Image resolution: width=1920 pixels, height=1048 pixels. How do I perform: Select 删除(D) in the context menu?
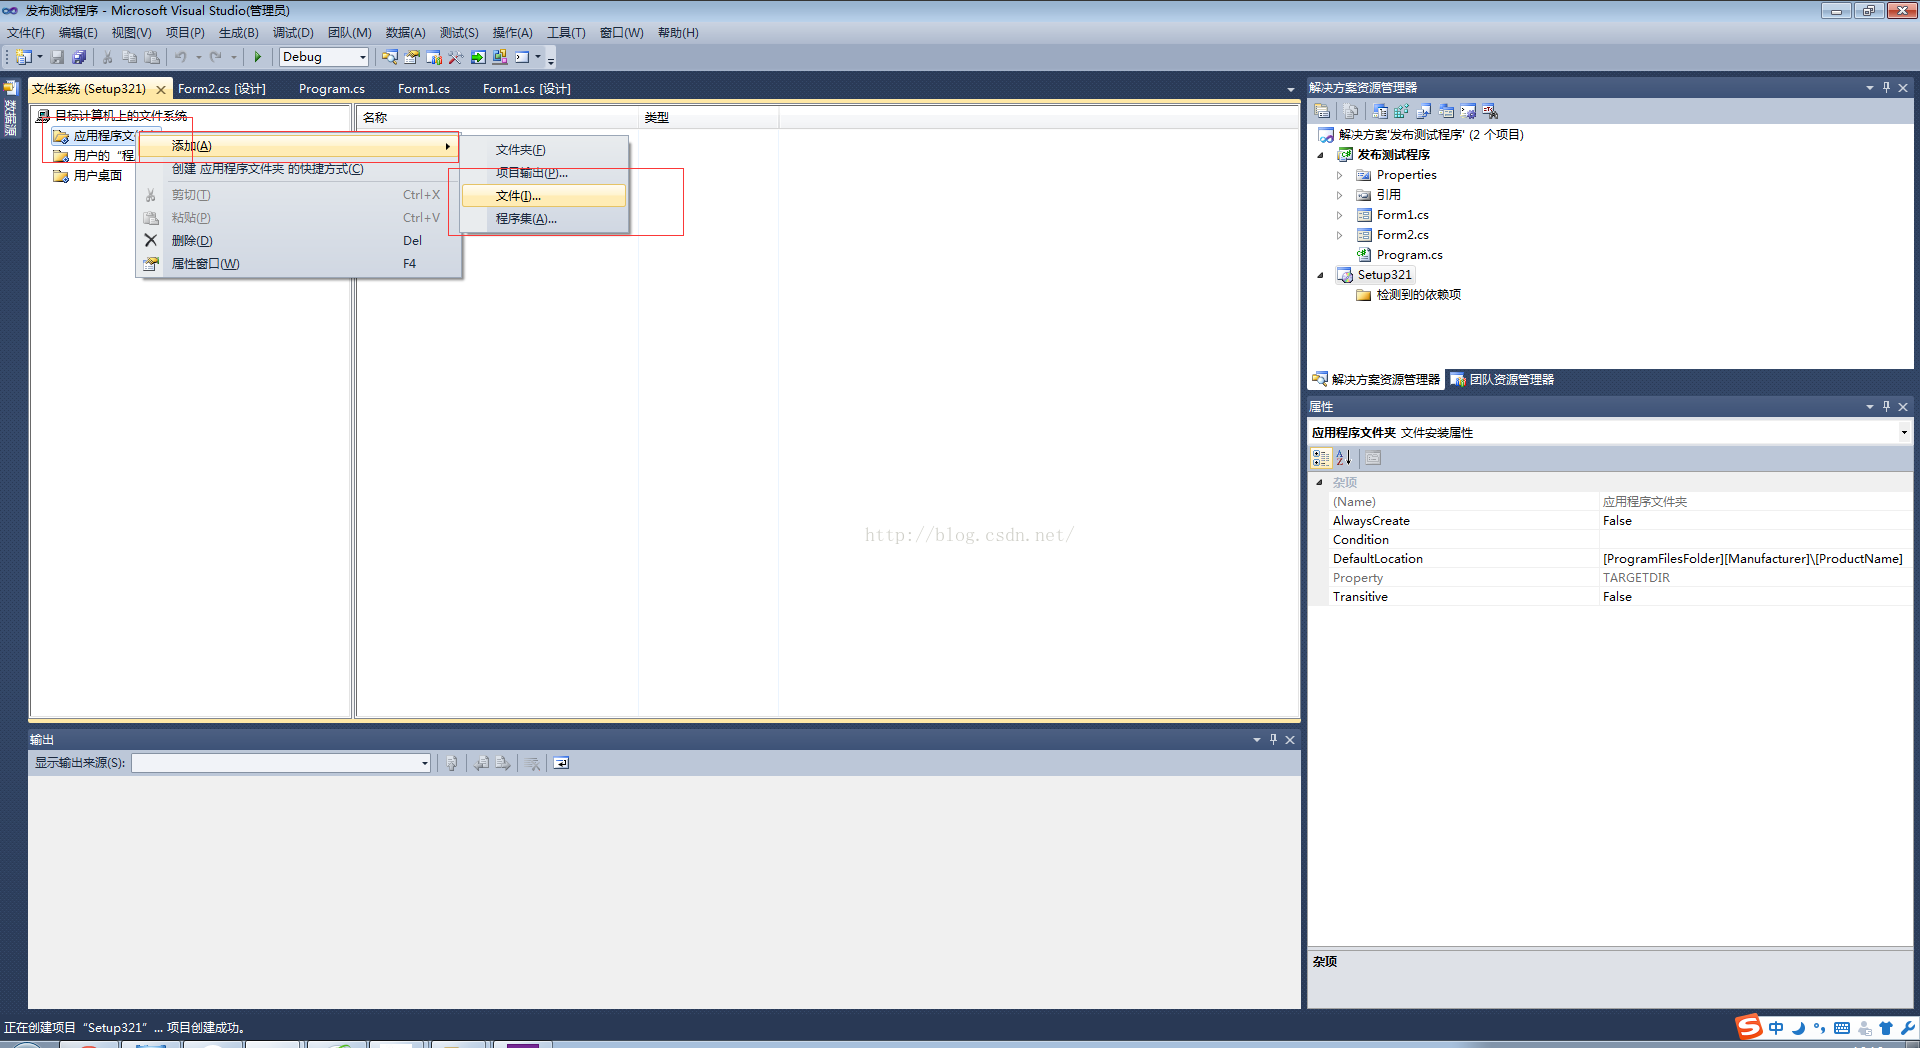[299, 241]
